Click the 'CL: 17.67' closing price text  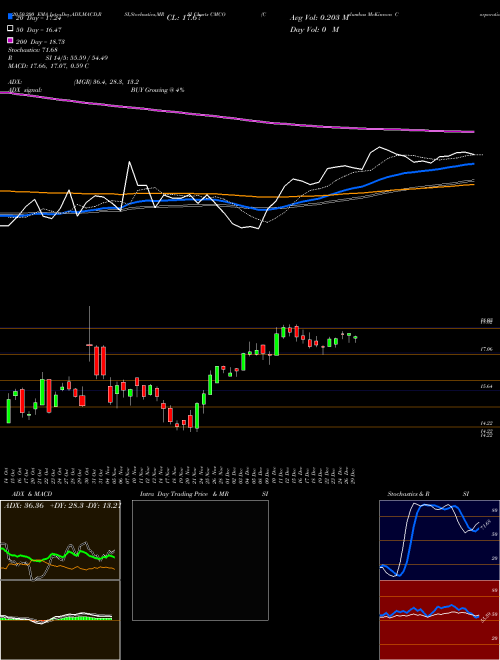point(183,18)
